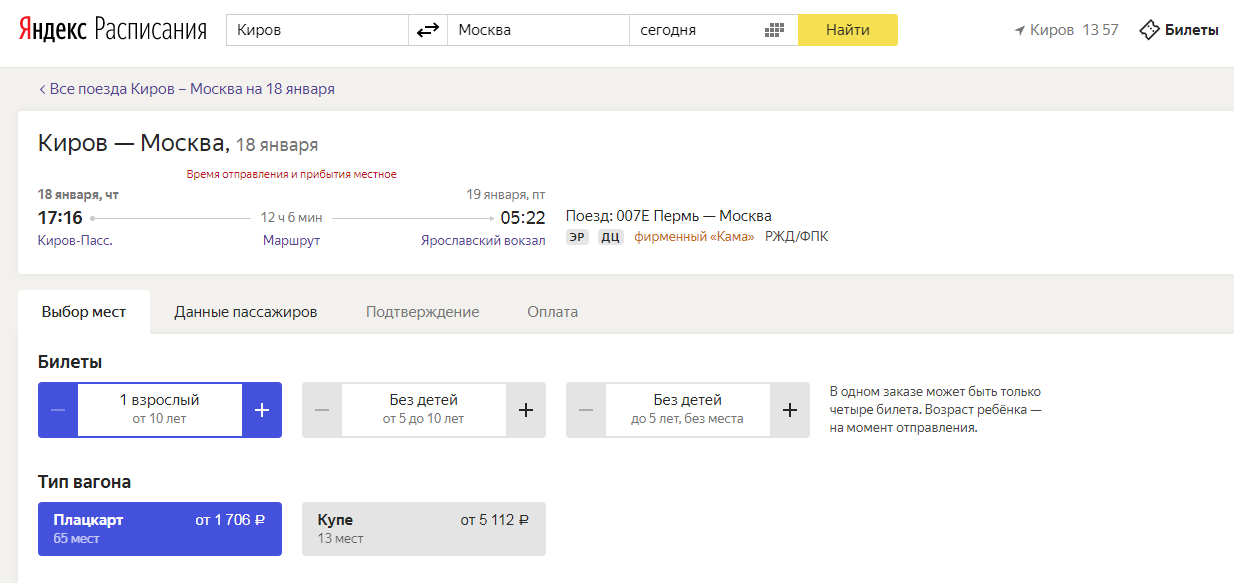Increase adult ticket count with plus

[x=262, y=410]
